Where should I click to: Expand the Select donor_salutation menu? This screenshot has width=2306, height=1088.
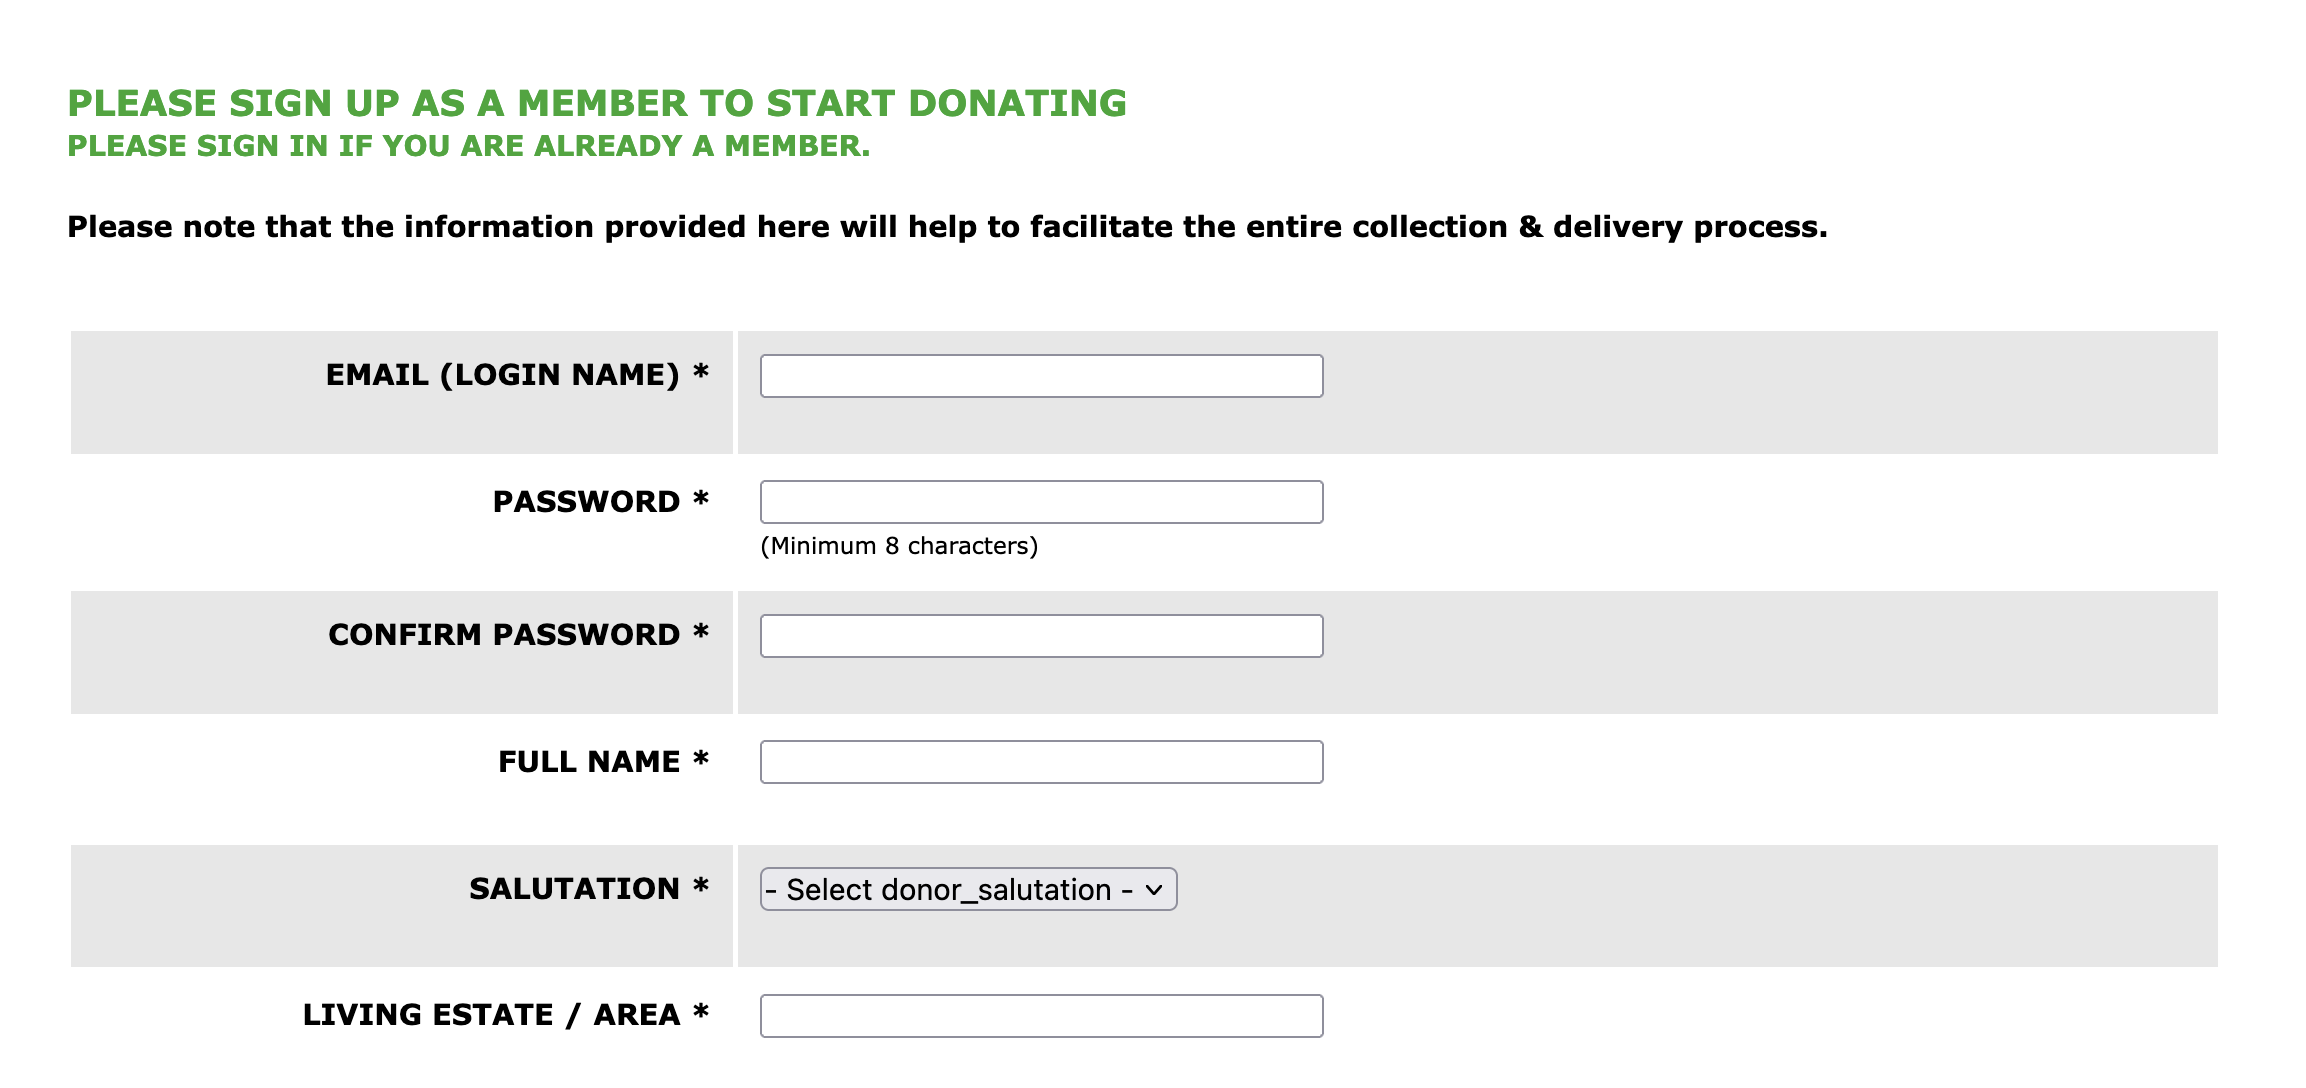[967, 888]
